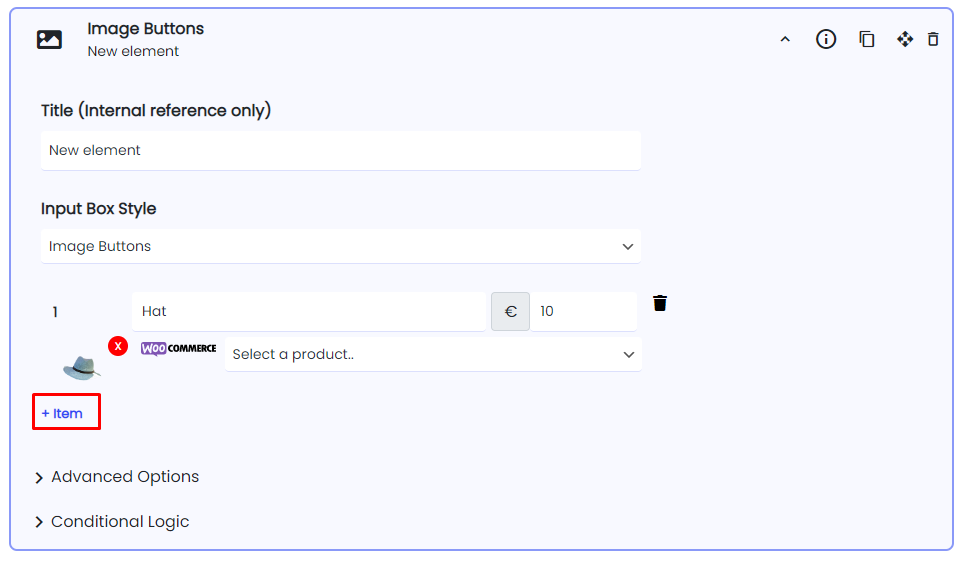Collapse the element with the up chevron
The height and width of the screenshot is (562, 967).
pos(785,39)
